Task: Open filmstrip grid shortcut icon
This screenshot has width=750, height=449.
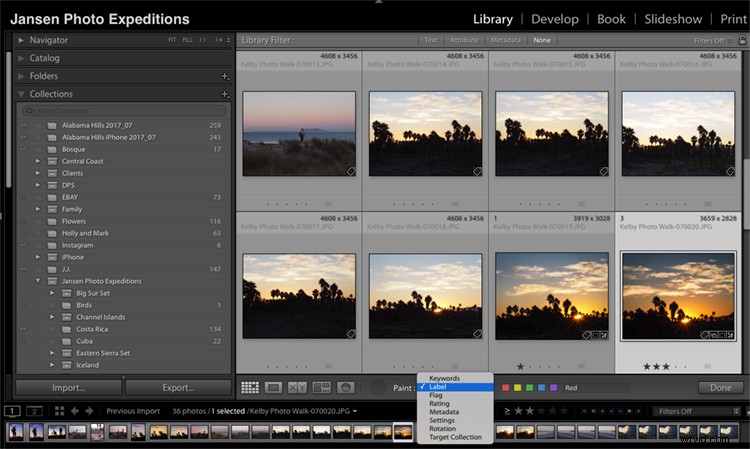Action: pos(59,411)
